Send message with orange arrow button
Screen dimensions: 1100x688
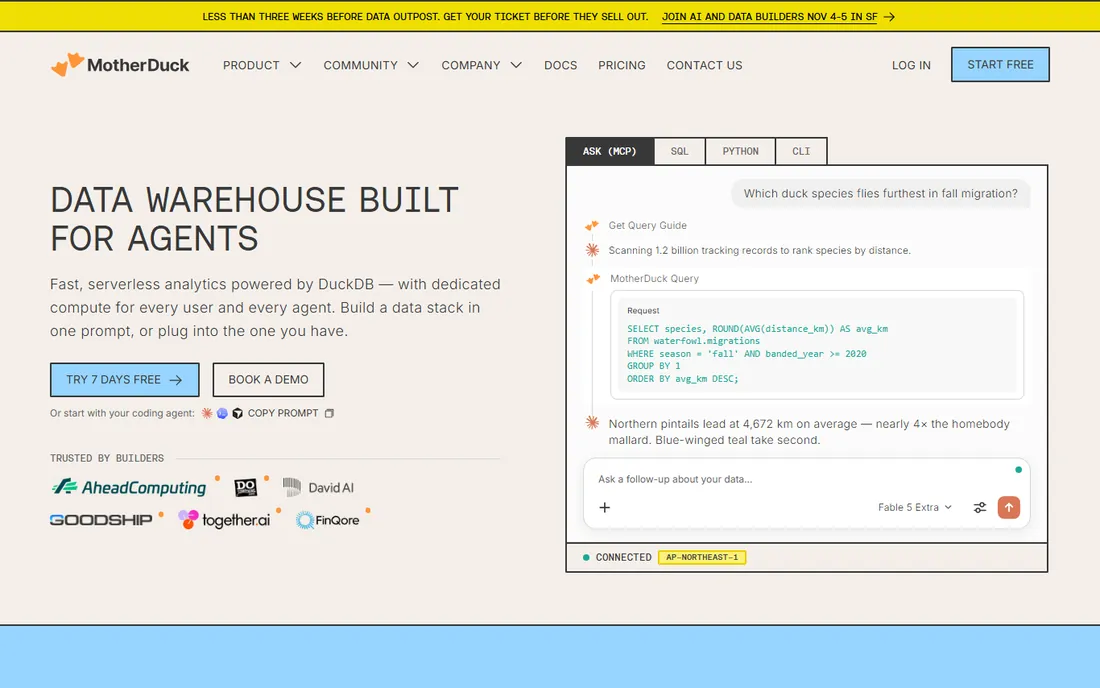coord(1009,507)
